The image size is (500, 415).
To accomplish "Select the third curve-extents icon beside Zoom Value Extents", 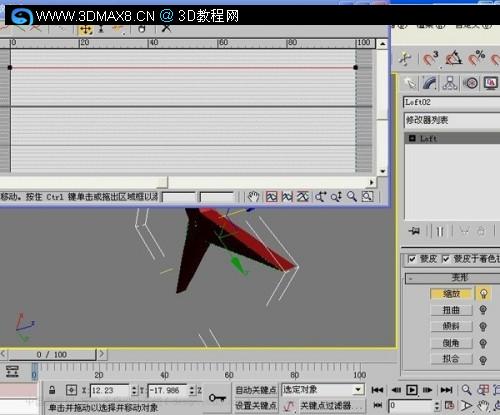I will pyautogui.click(x=303, y=197).
